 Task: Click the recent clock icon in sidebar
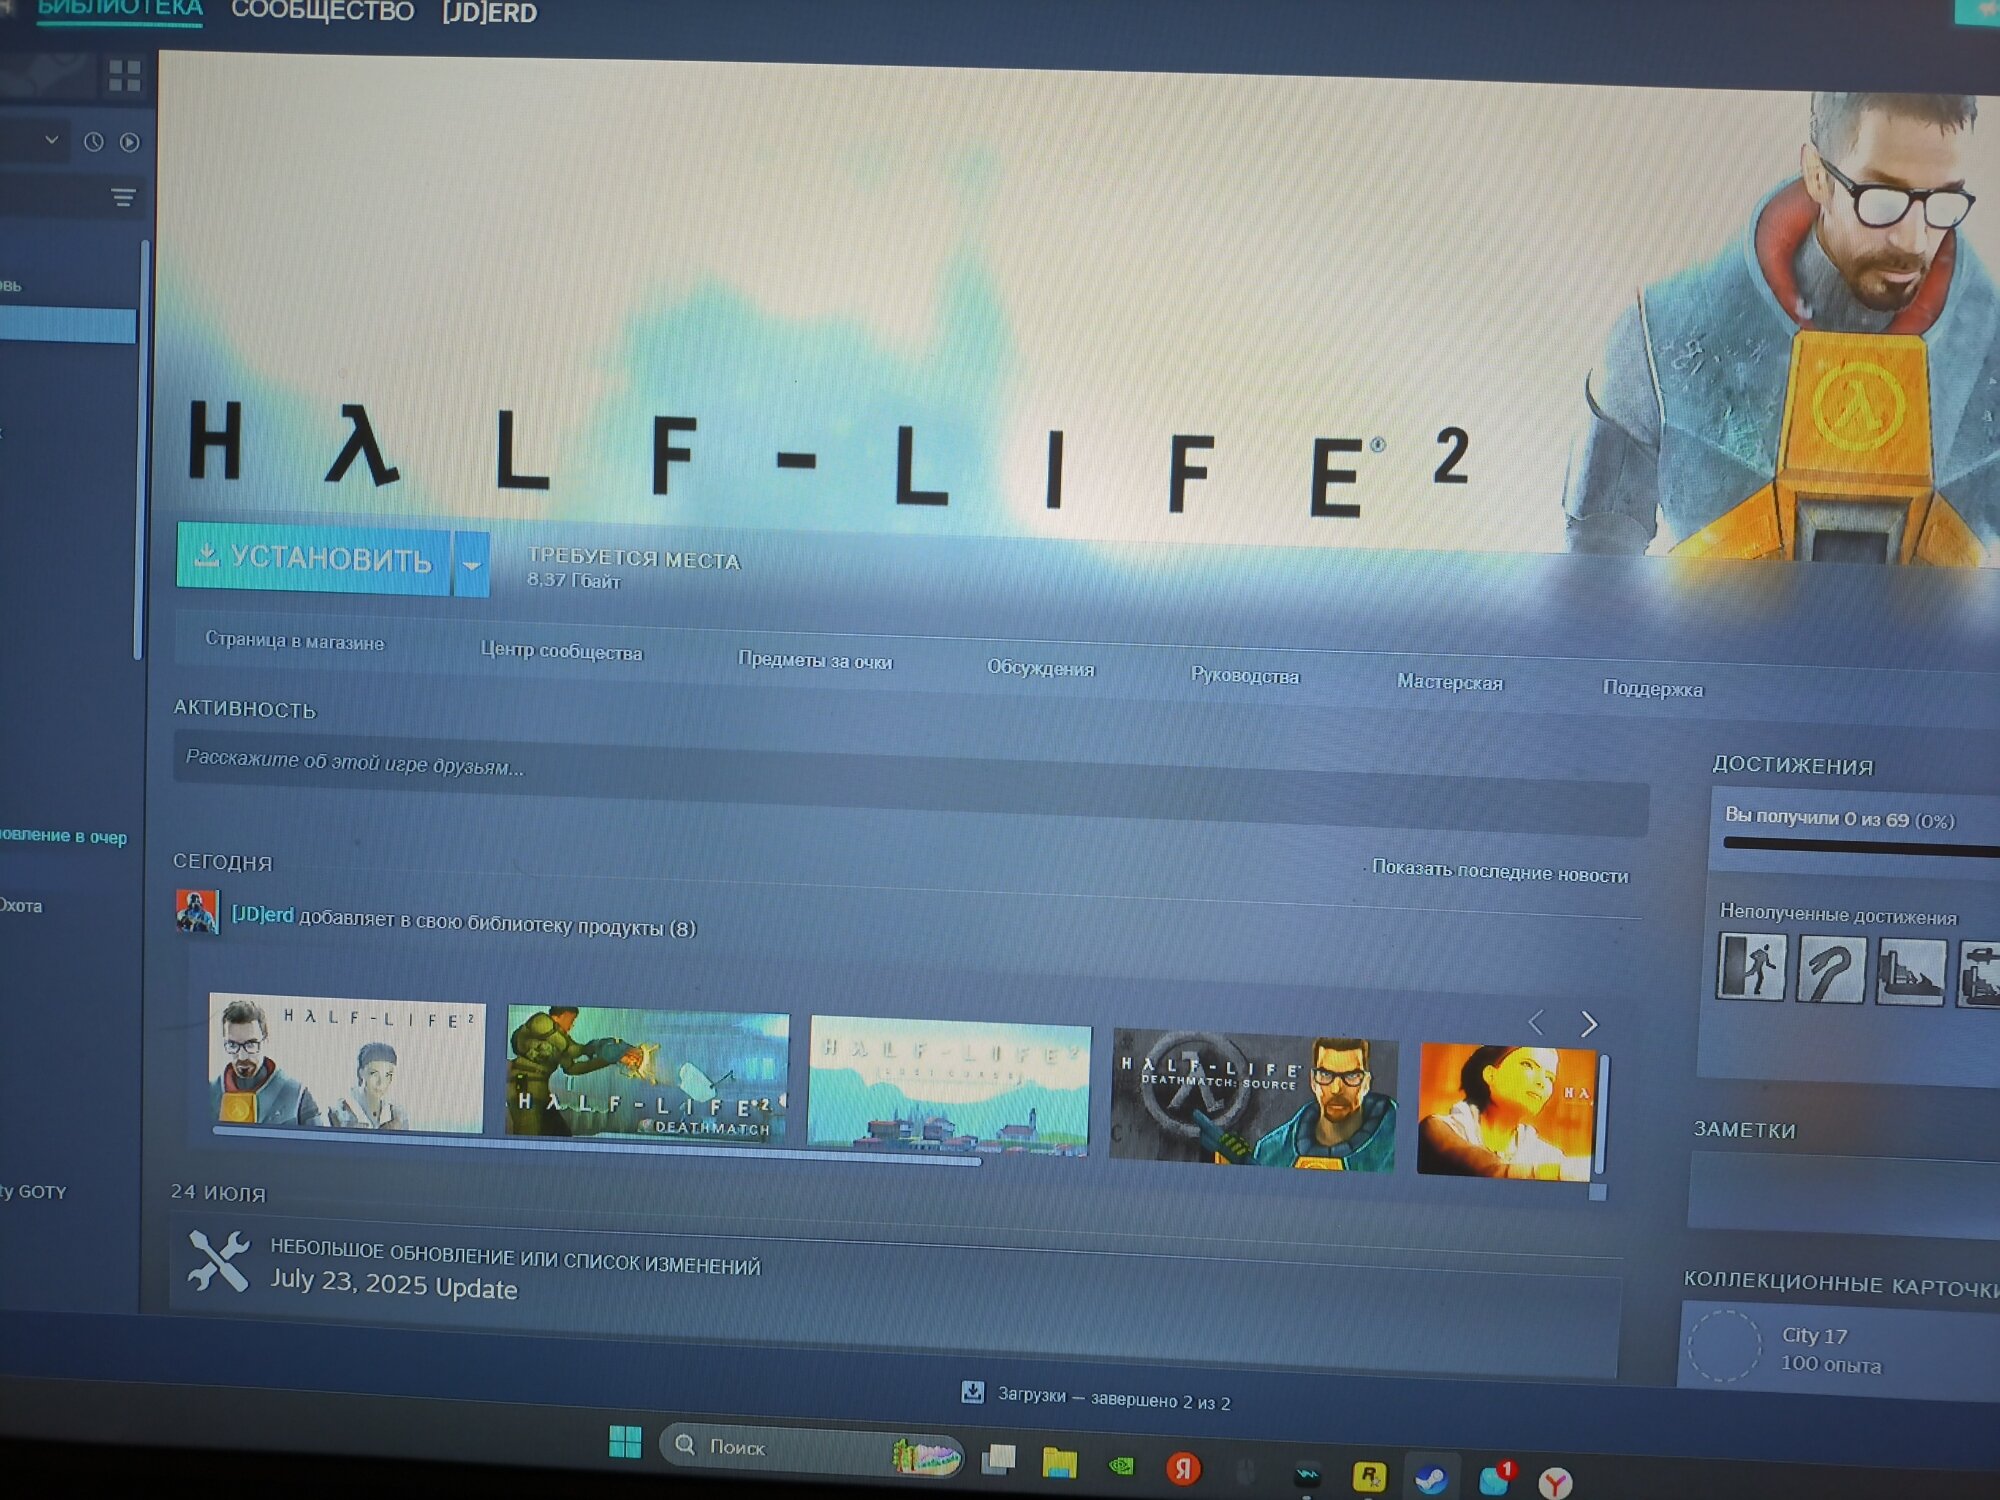(x=94, y=142)
